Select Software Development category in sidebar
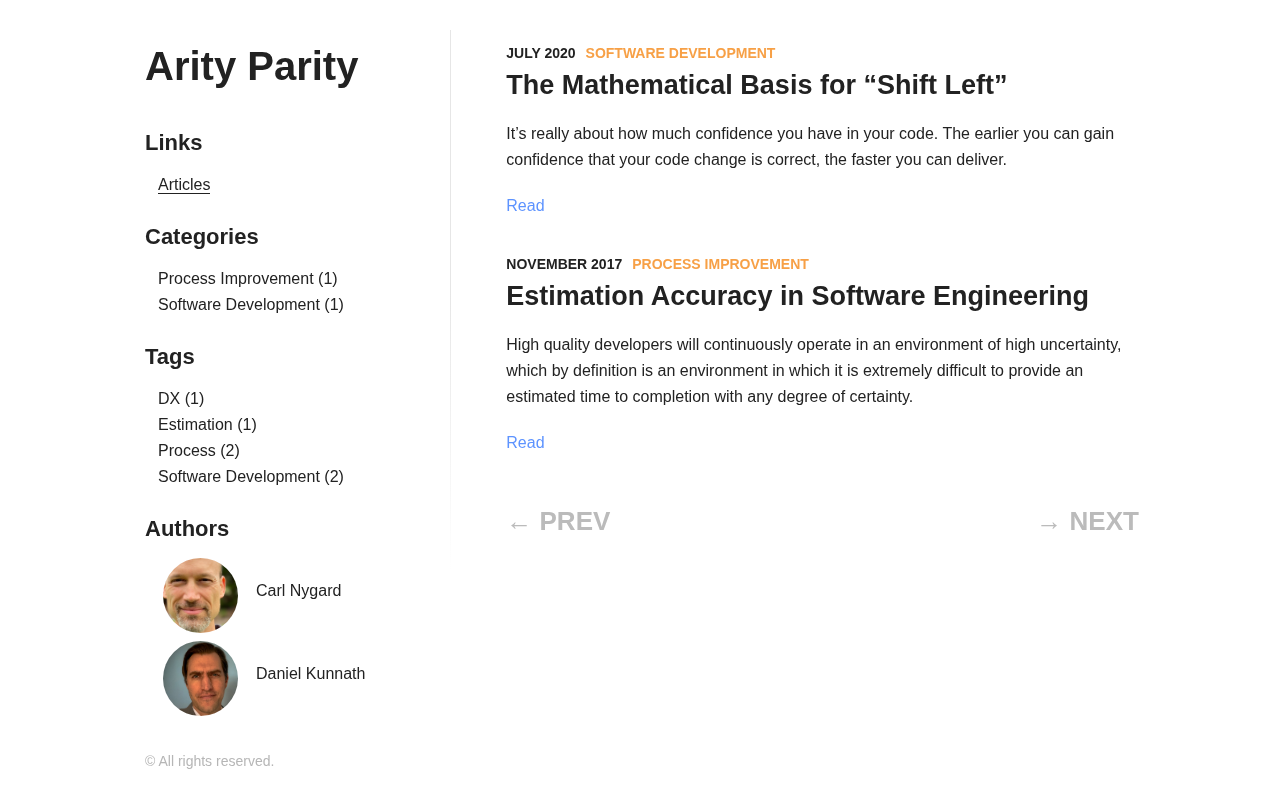This screenshot has height=800, width=1280. [x=250, y=305]
